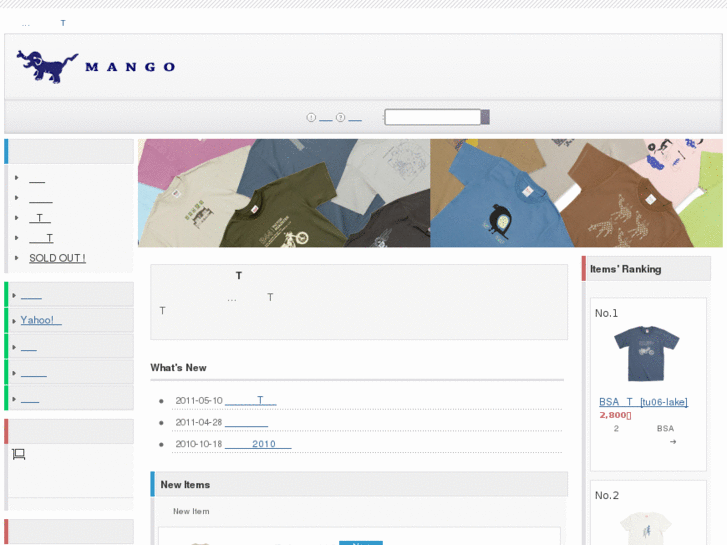Open the Yahoo! sidebar link
This screenshot has width=727, height=545.
point(41,320)
